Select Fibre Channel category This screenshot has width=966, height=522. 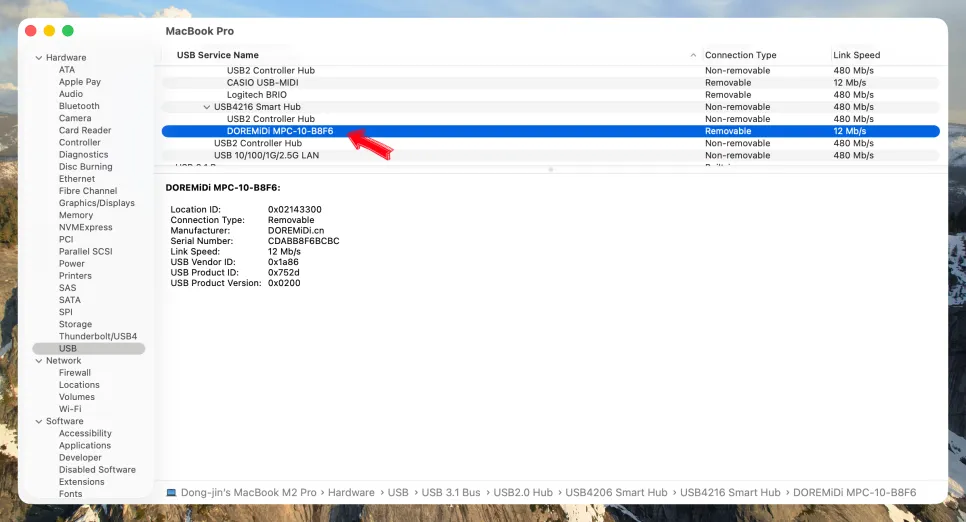point(87,191)
